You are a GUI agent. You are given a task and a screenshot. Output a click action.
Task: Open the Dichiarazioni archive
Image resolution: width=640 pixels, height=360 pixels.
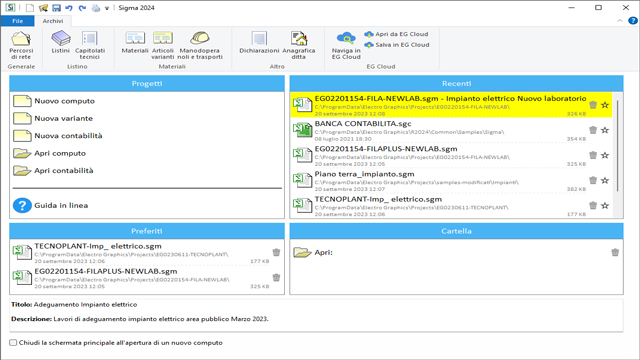(259, 42)
